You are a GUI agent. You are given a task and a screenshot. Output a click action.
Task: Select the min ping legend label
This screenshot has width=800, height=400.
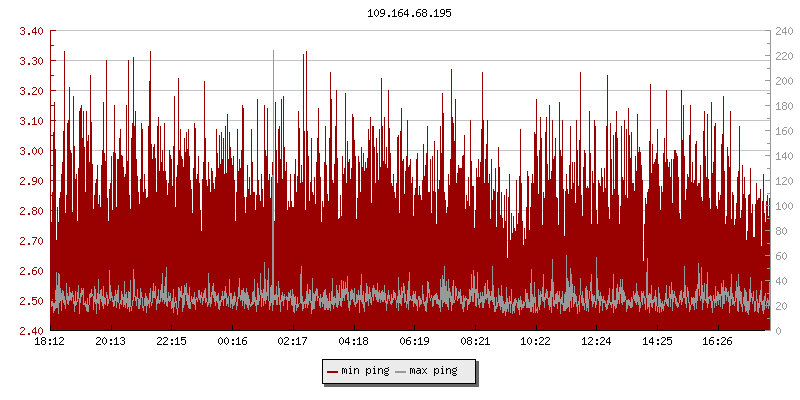365,372
